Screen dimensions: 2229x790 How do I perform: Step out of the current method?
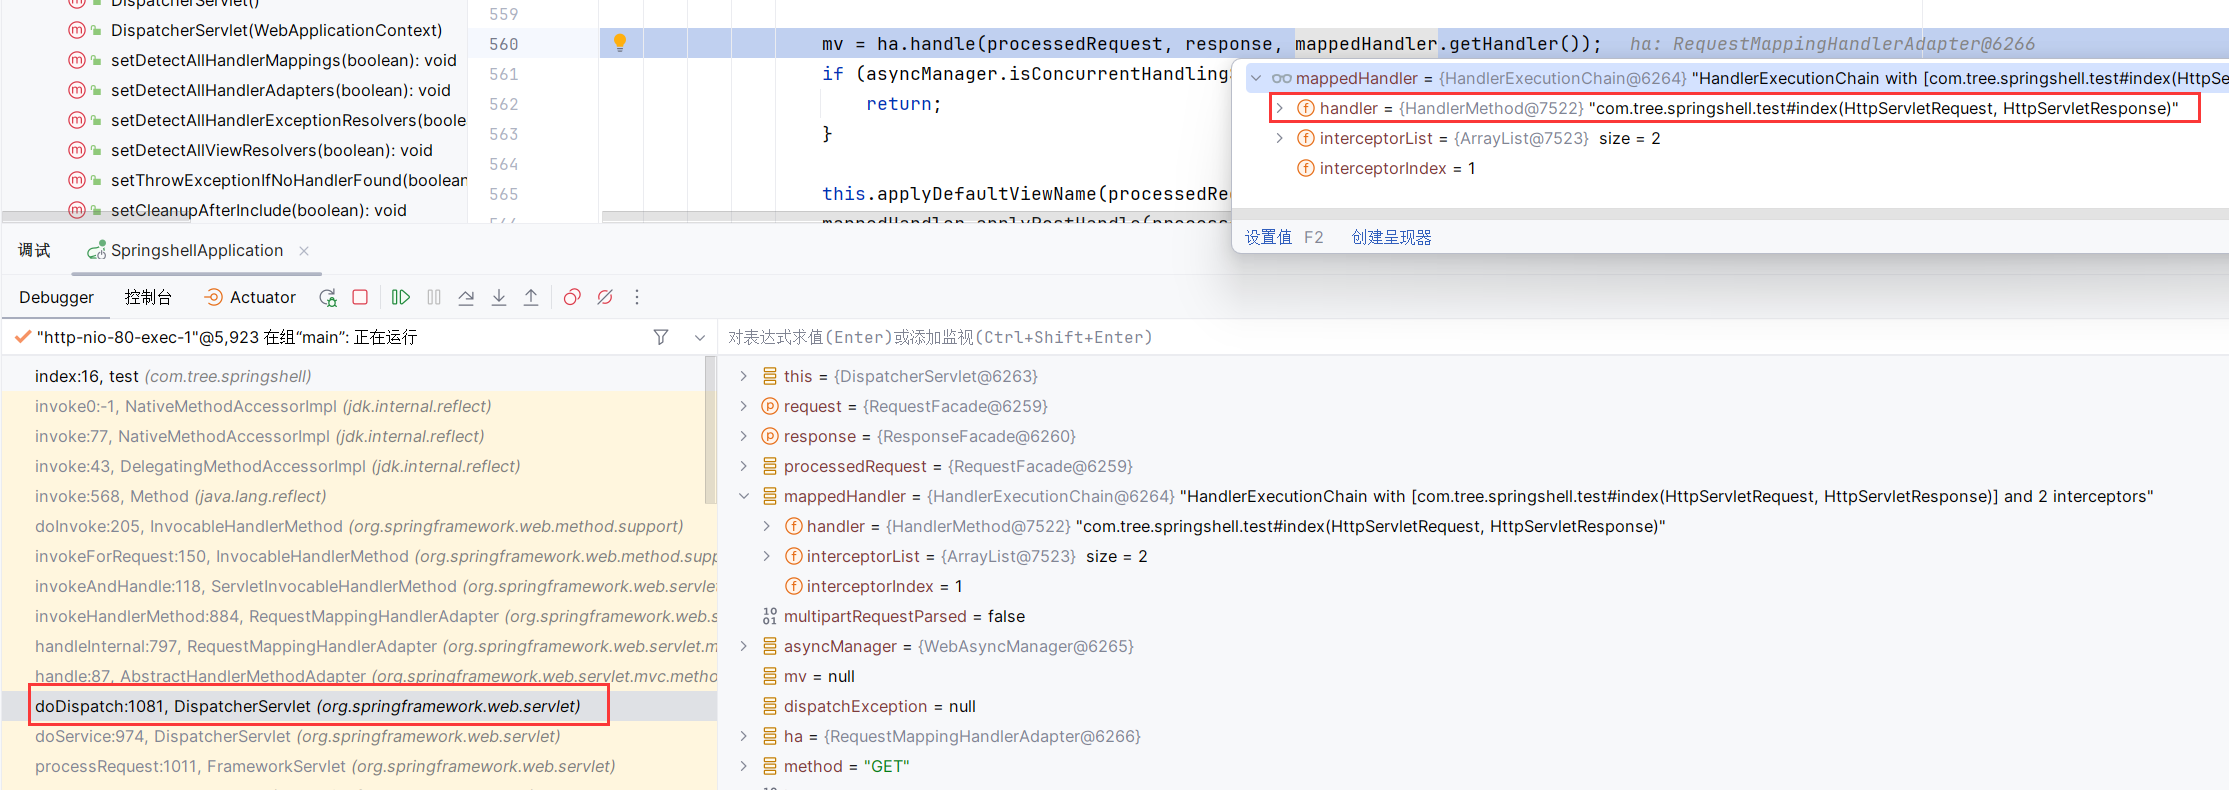[531, 297]
